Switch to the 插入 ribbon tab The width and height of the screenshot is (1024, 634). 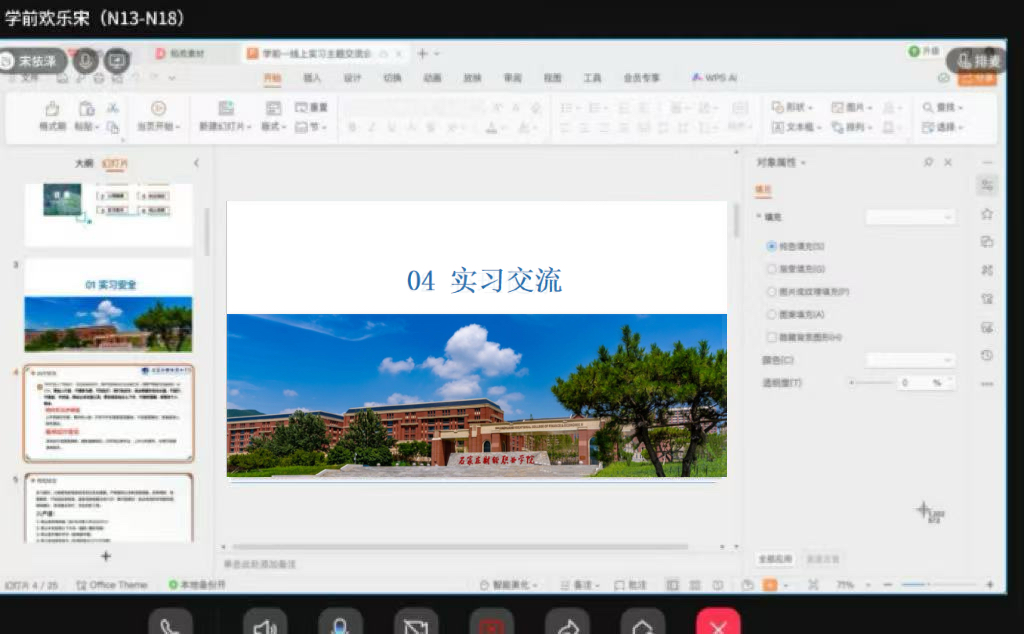click(312, 78)
